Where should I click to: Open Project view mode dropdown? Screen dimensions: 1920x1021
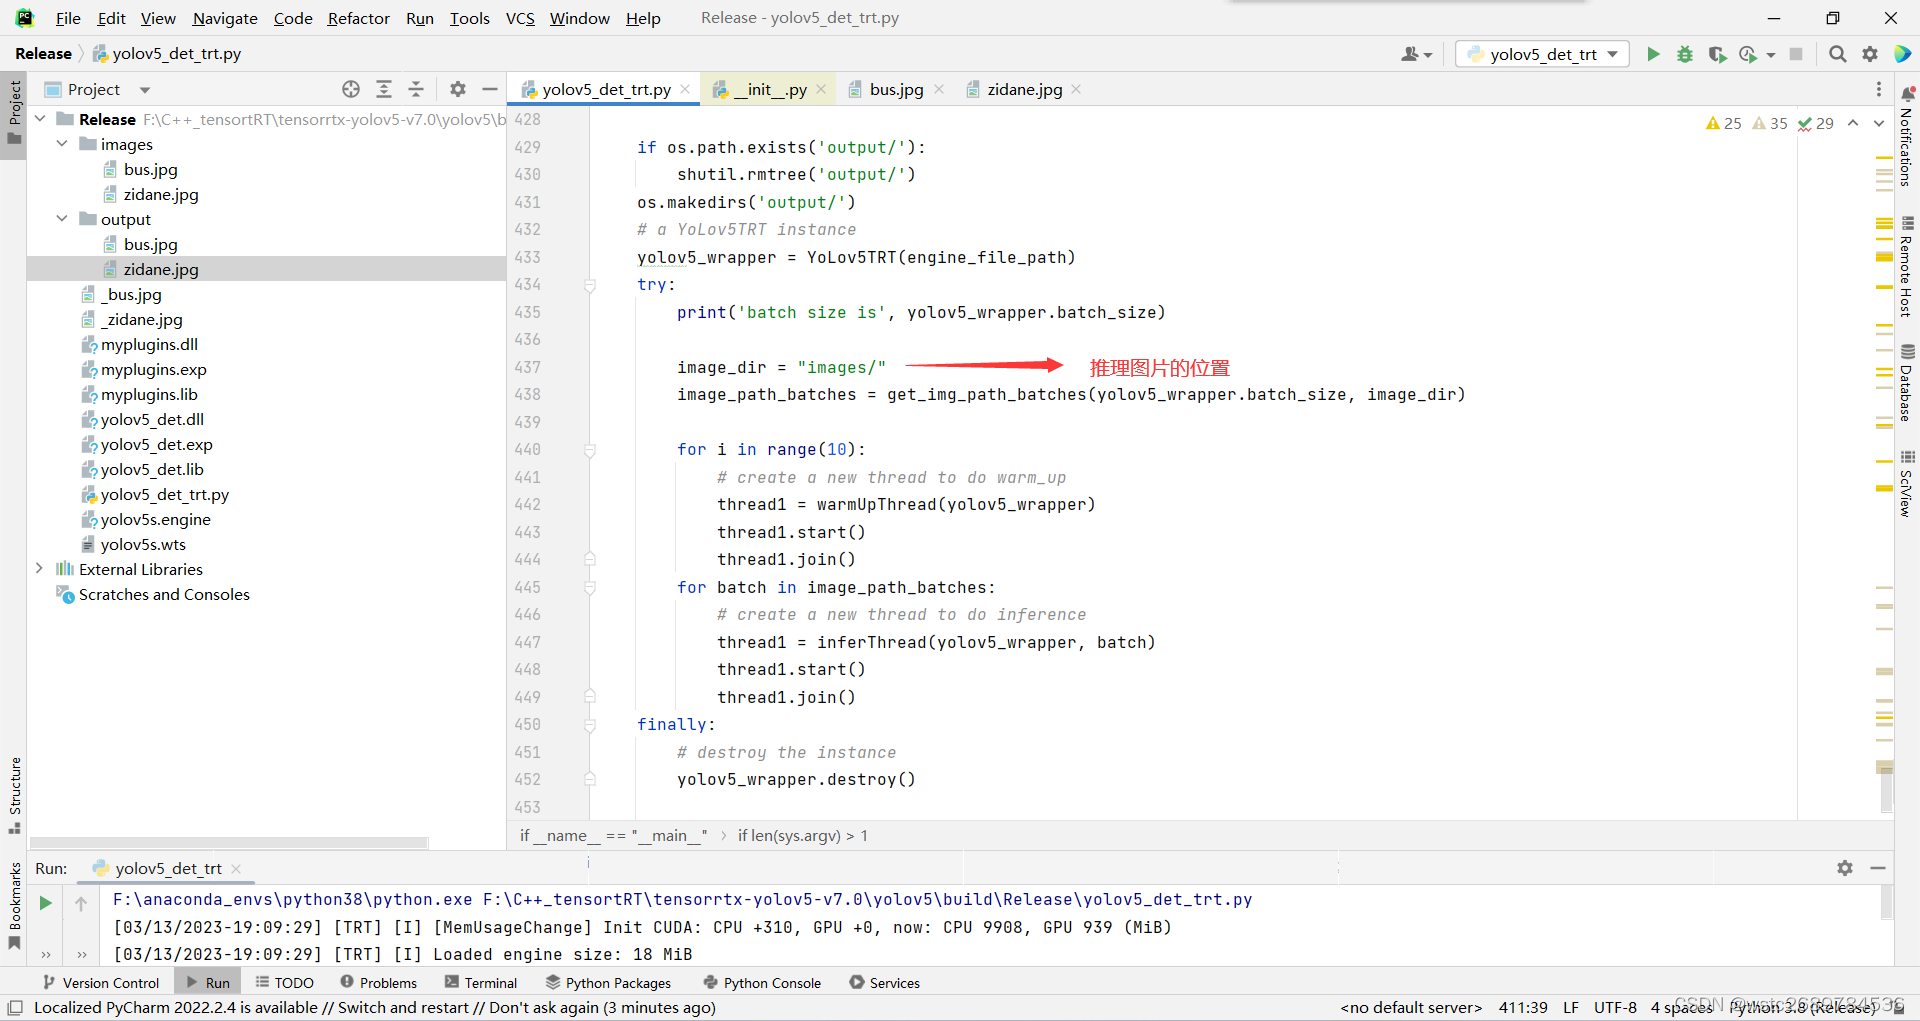[x=145, y=90]
